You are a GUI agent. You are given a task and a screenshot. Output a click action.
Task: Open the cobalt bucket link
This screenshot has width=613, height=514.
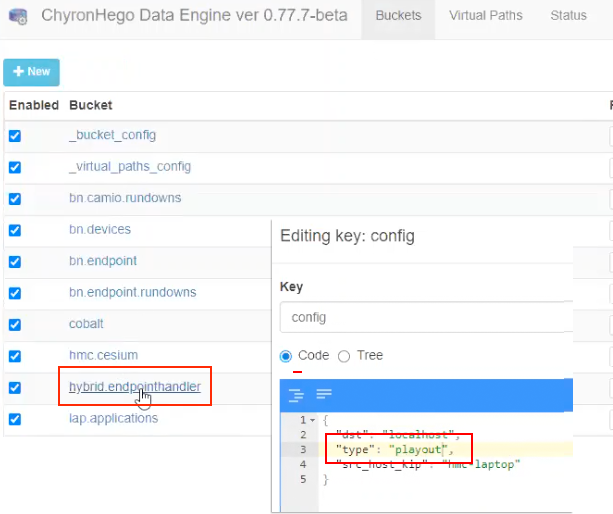[x=86, y=324]
